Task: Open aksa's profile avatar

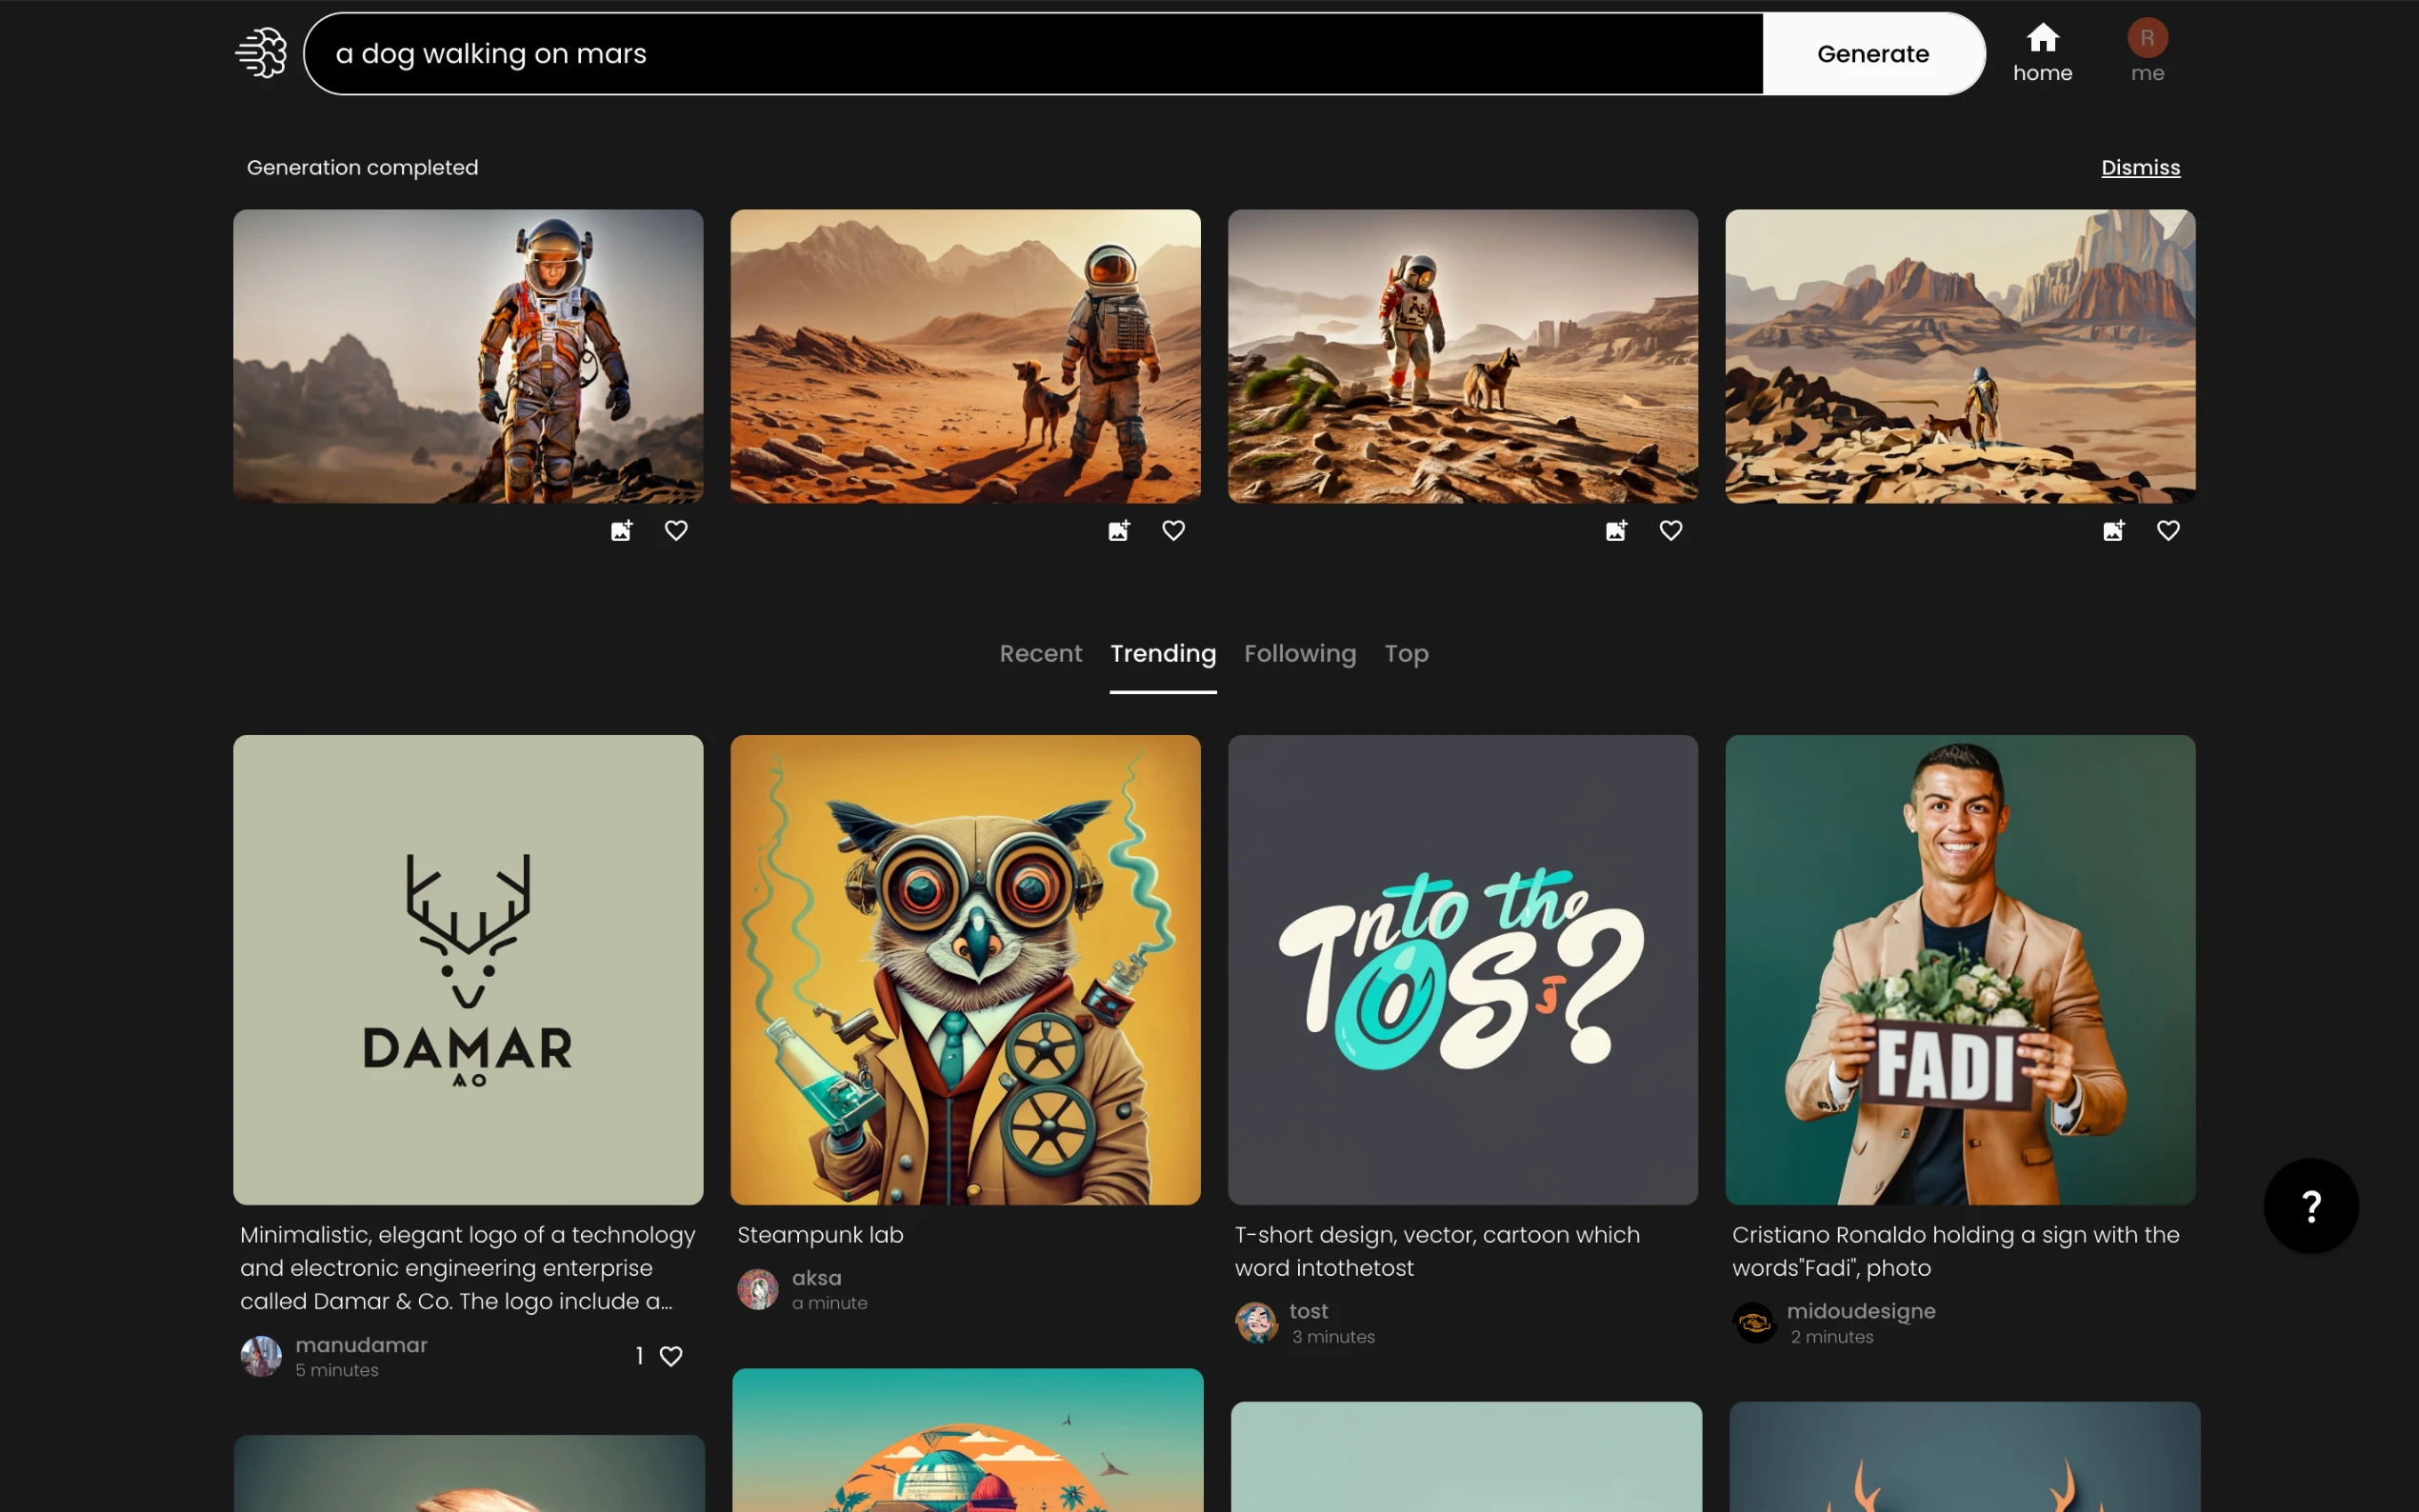Action: (758, 1290)
